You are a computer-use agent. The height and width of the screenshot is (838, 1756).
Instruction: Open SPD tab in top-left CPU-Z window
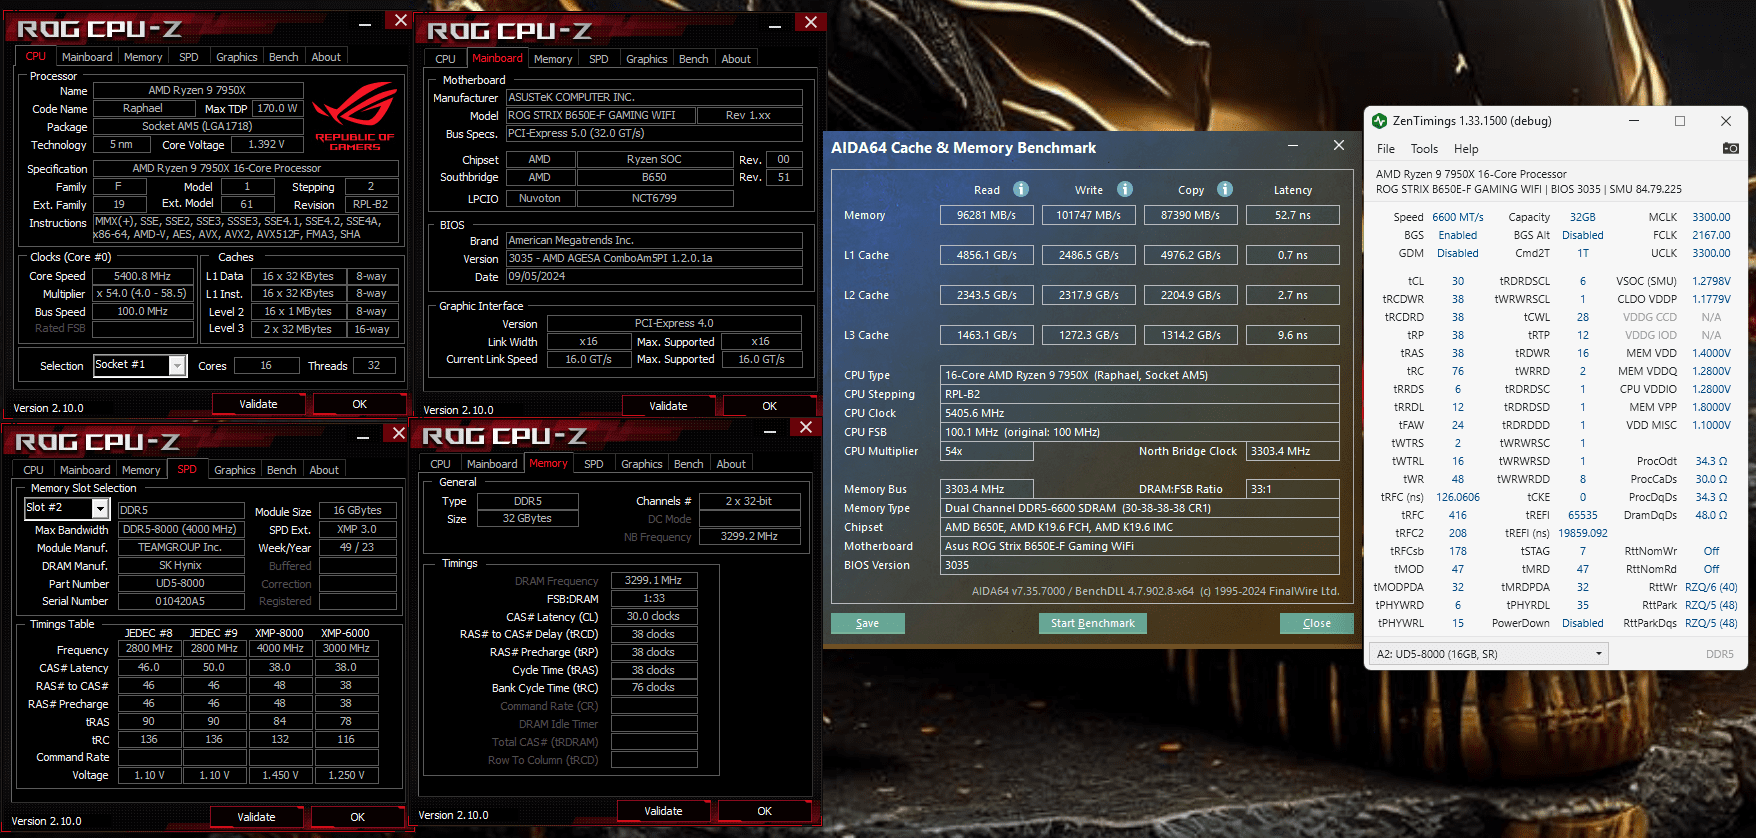[189, 57]
